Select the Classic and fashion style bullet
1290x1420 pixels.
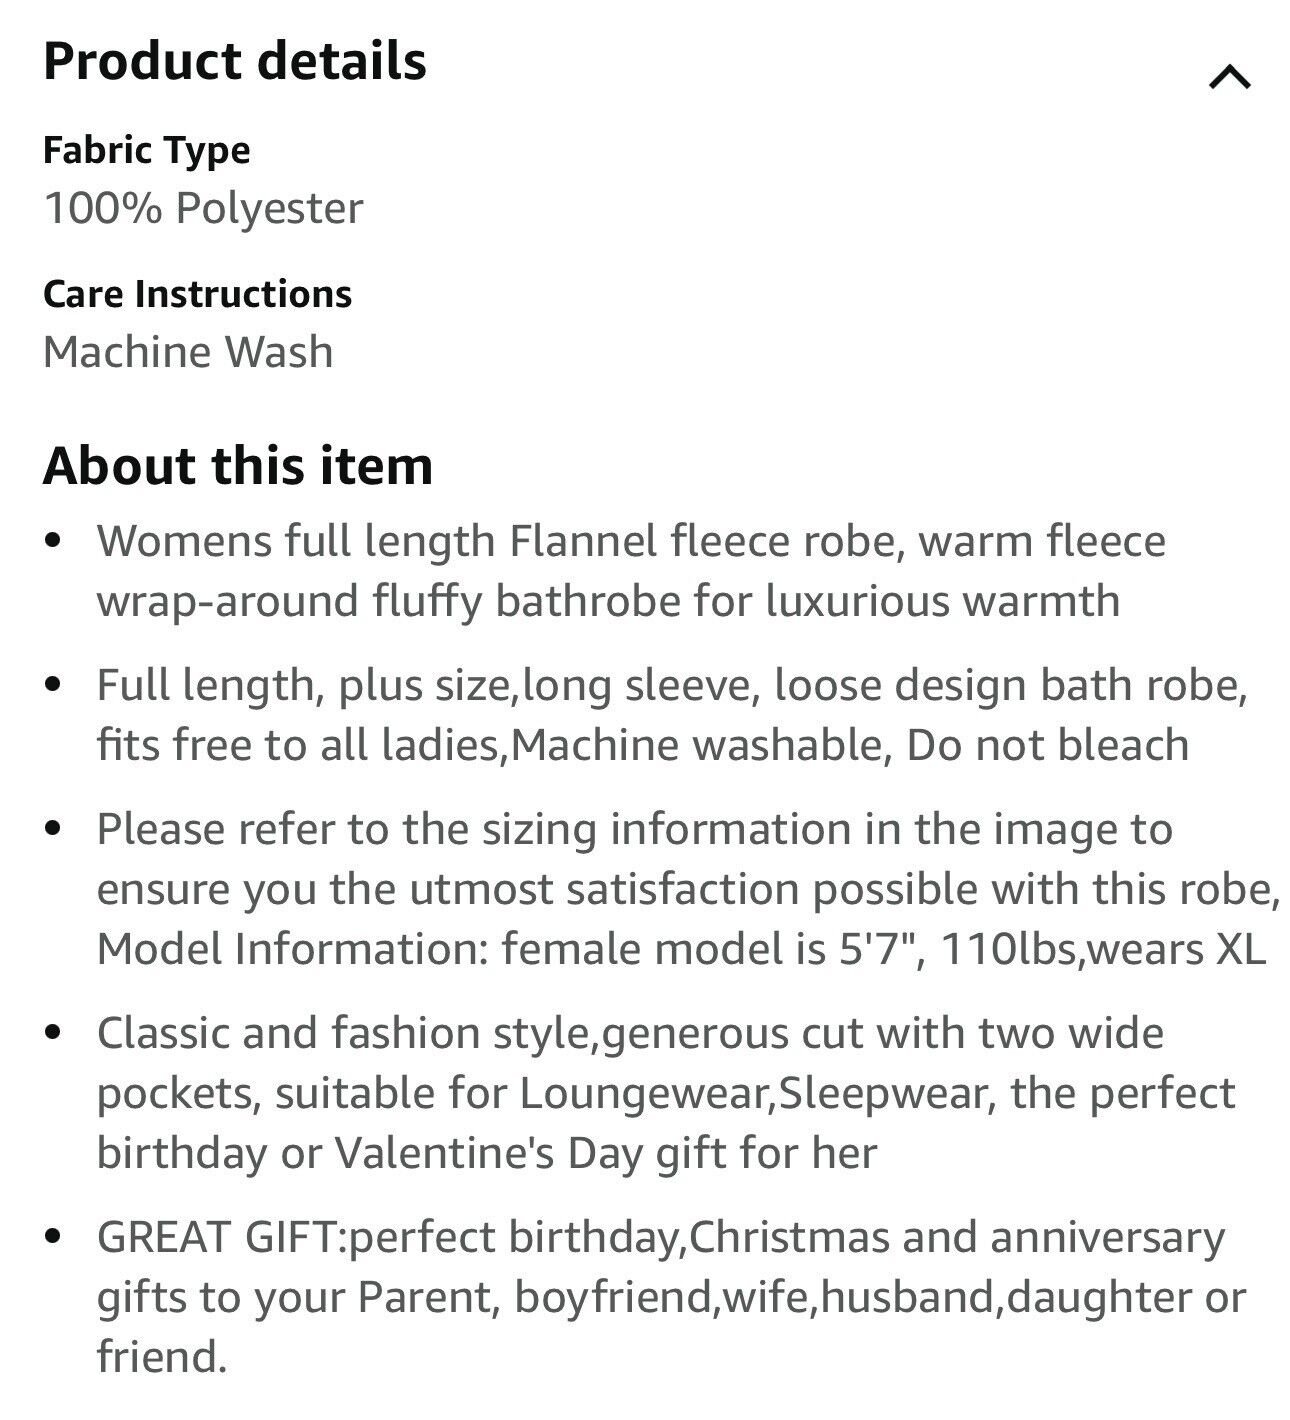(666, 1093)
